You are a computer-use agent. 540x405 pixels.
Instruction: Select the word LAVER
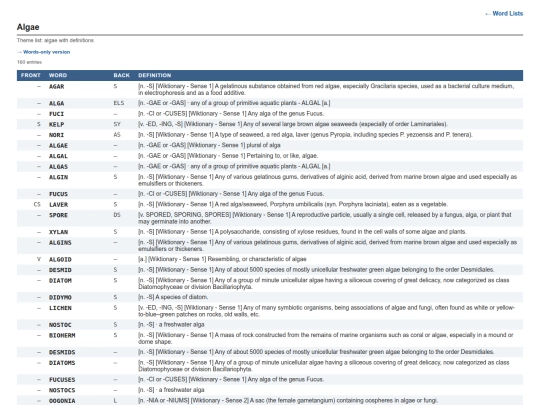click(59, 205)
